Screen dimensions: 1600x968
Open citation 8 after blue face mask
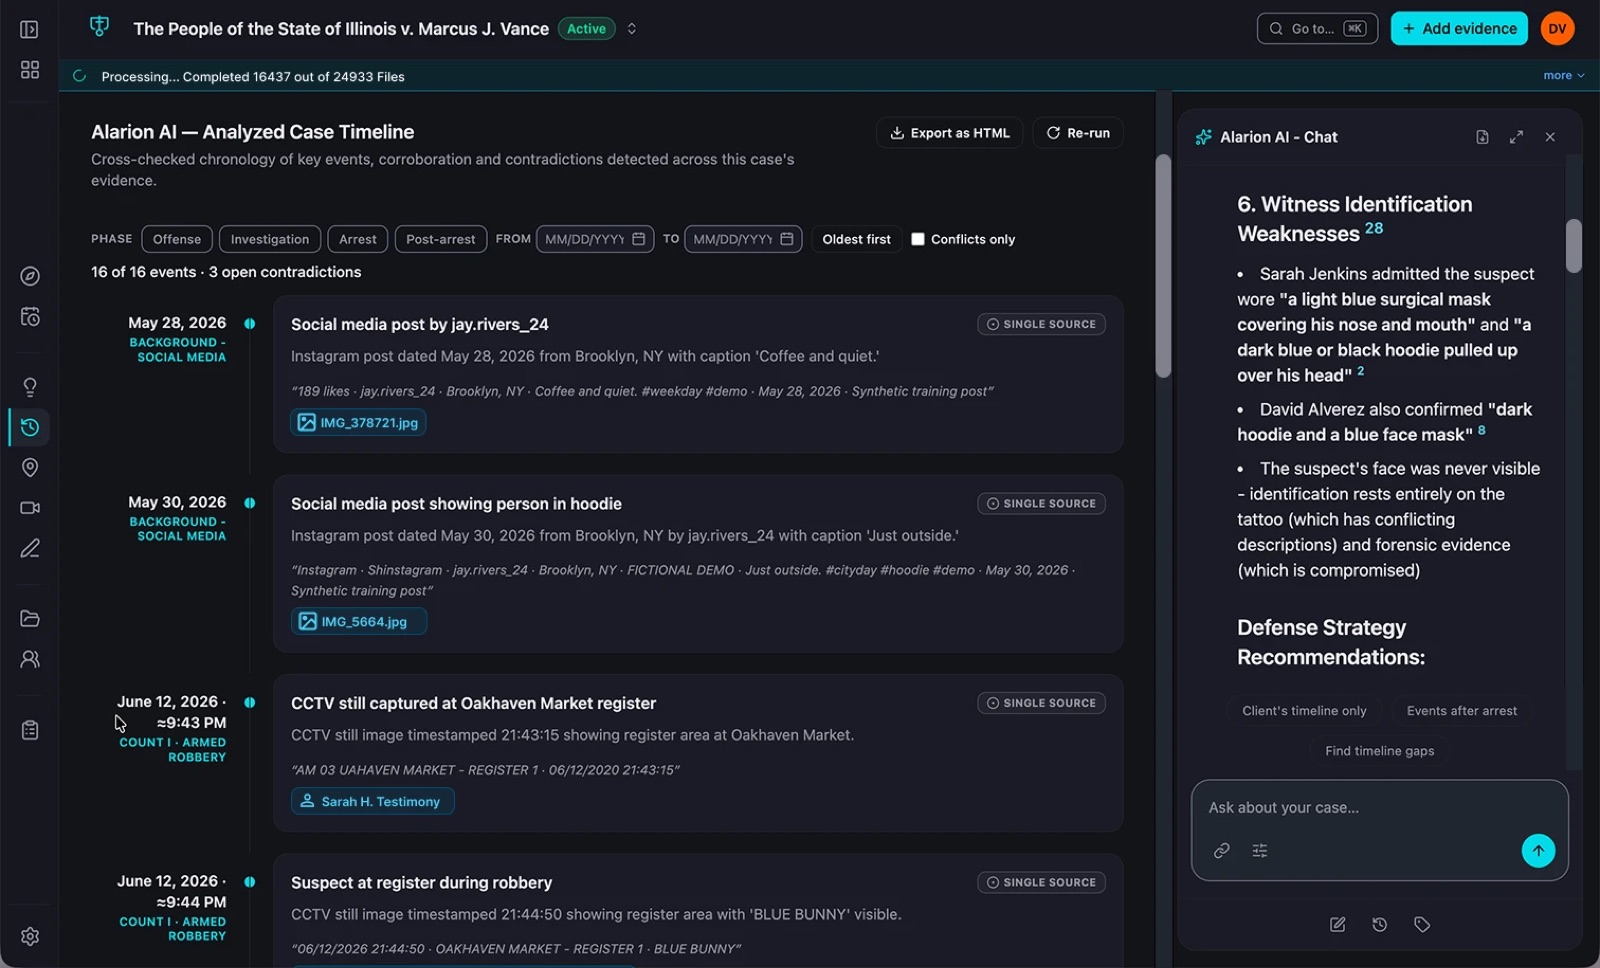coord(1481,430)
